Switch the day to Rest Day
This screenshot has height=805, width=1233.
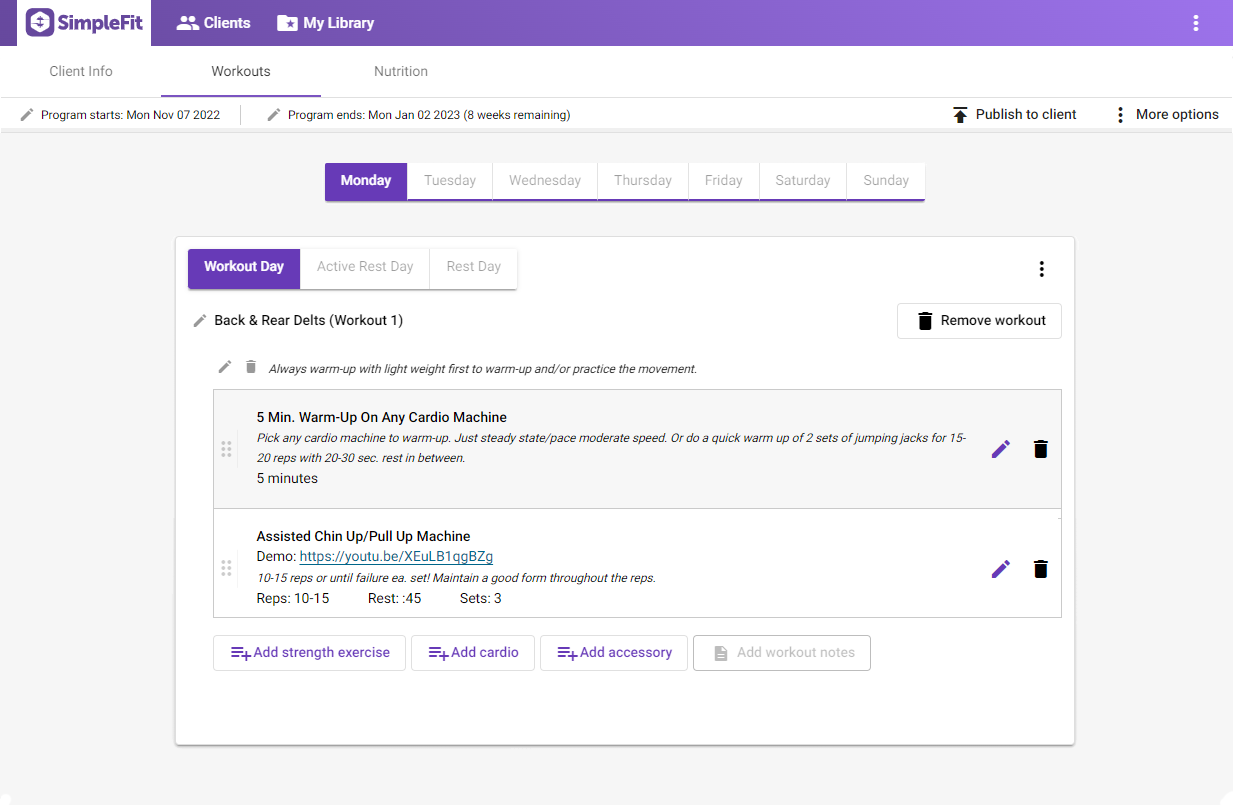472,266
